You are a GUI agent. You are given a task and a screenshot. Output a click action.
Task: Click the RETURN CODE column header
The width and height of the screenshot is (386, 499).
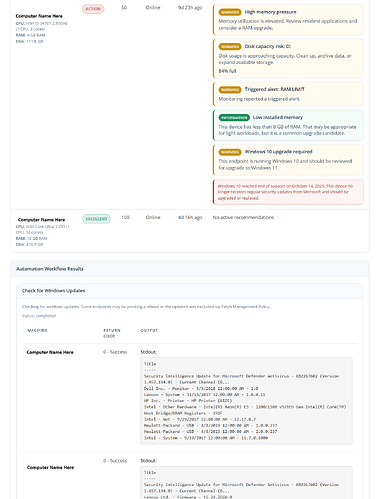112,333
